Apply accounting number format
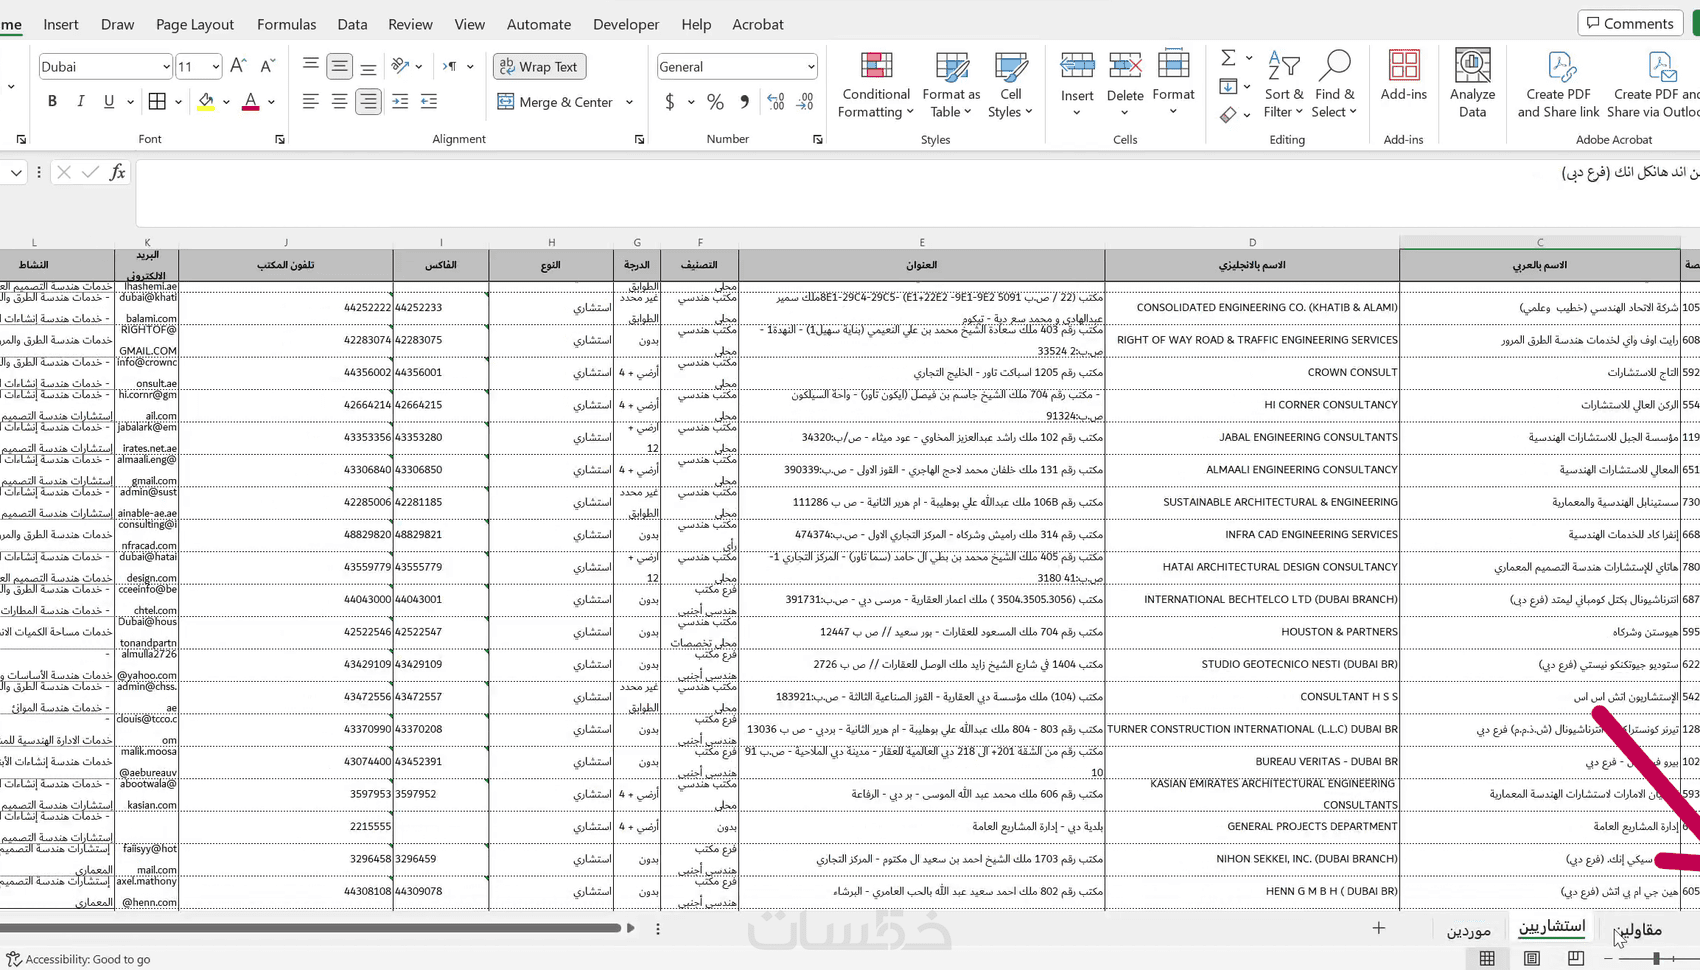This screenshot has width=1700, height=970. pyautogui.click(x=670, y=101)
